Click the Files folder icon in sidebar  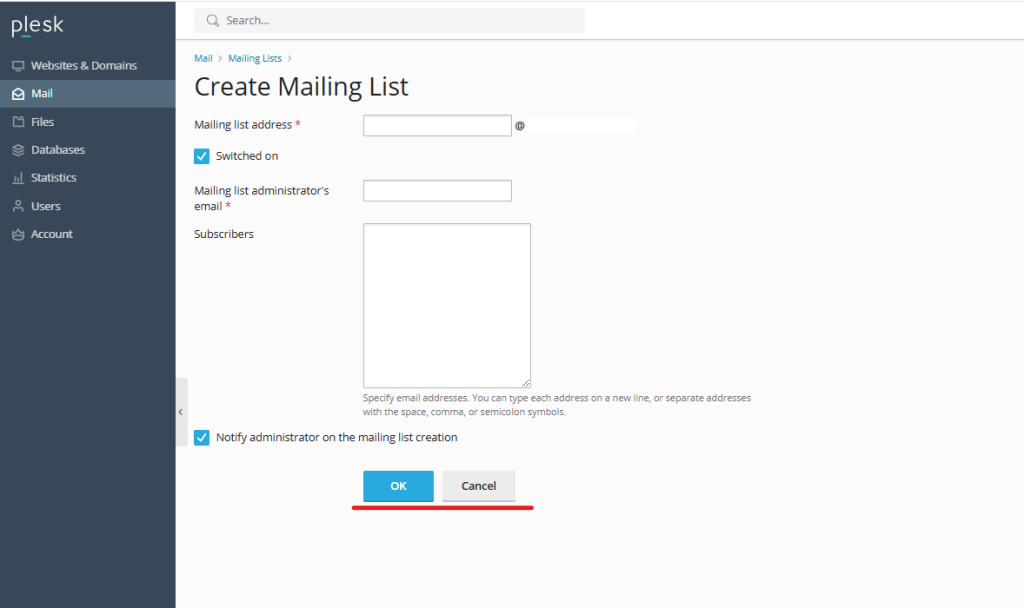(18, 122)
